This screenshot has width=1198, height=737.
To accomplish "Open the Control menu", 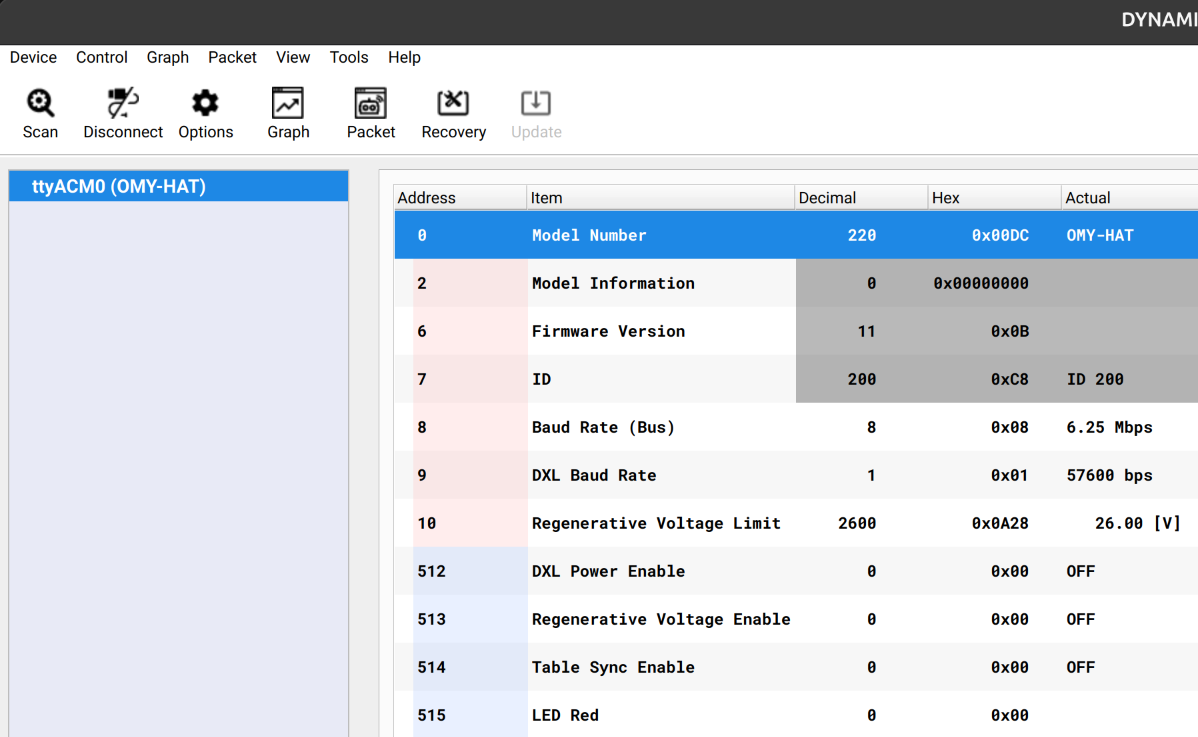I will (101, 57).
